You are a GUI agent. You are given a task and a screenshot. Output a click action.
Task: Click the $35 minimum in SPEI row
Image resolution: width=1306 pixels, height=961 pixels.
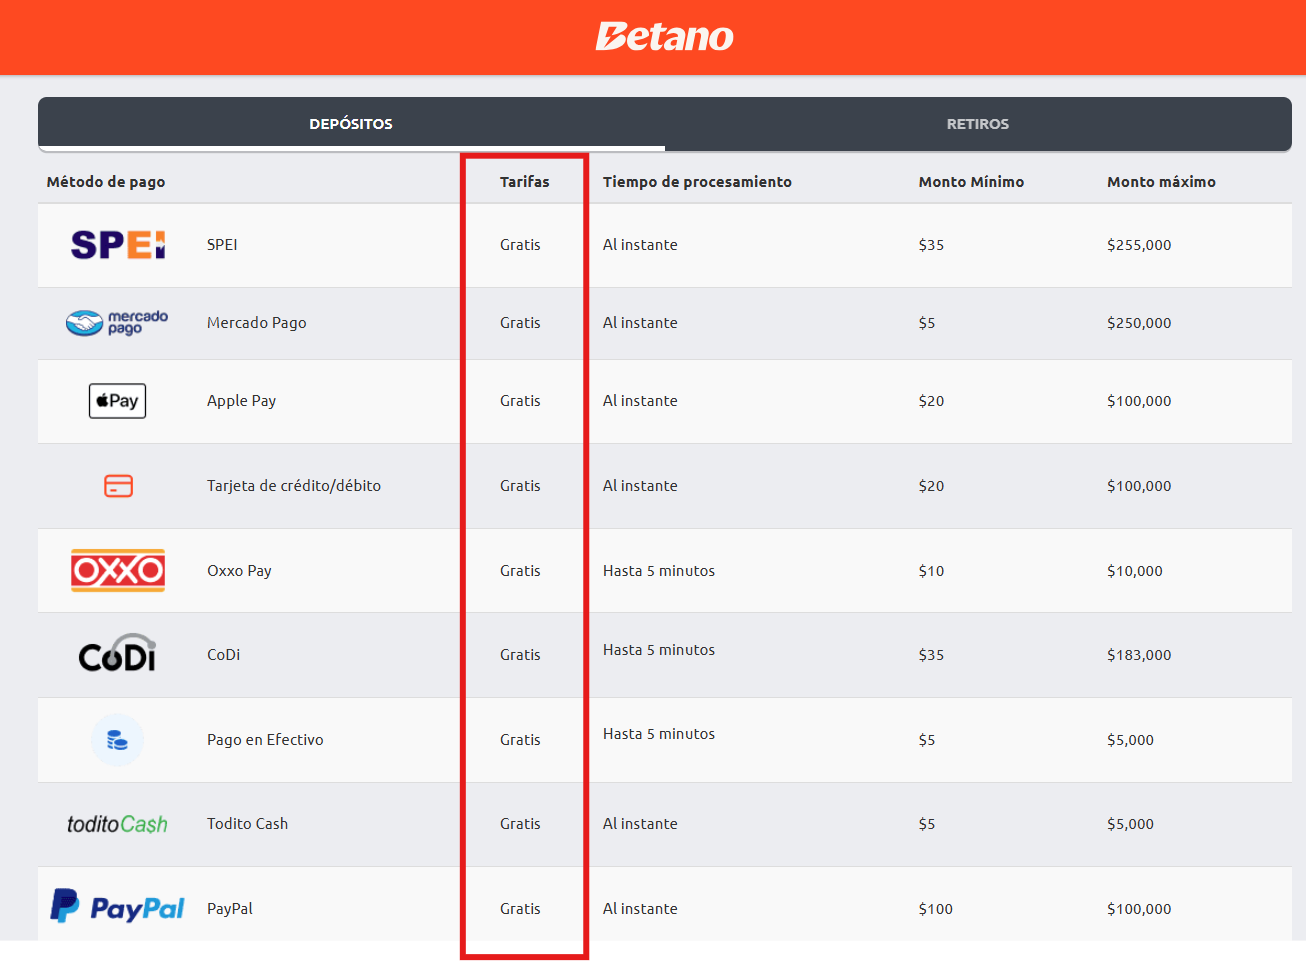coord(931,245)
